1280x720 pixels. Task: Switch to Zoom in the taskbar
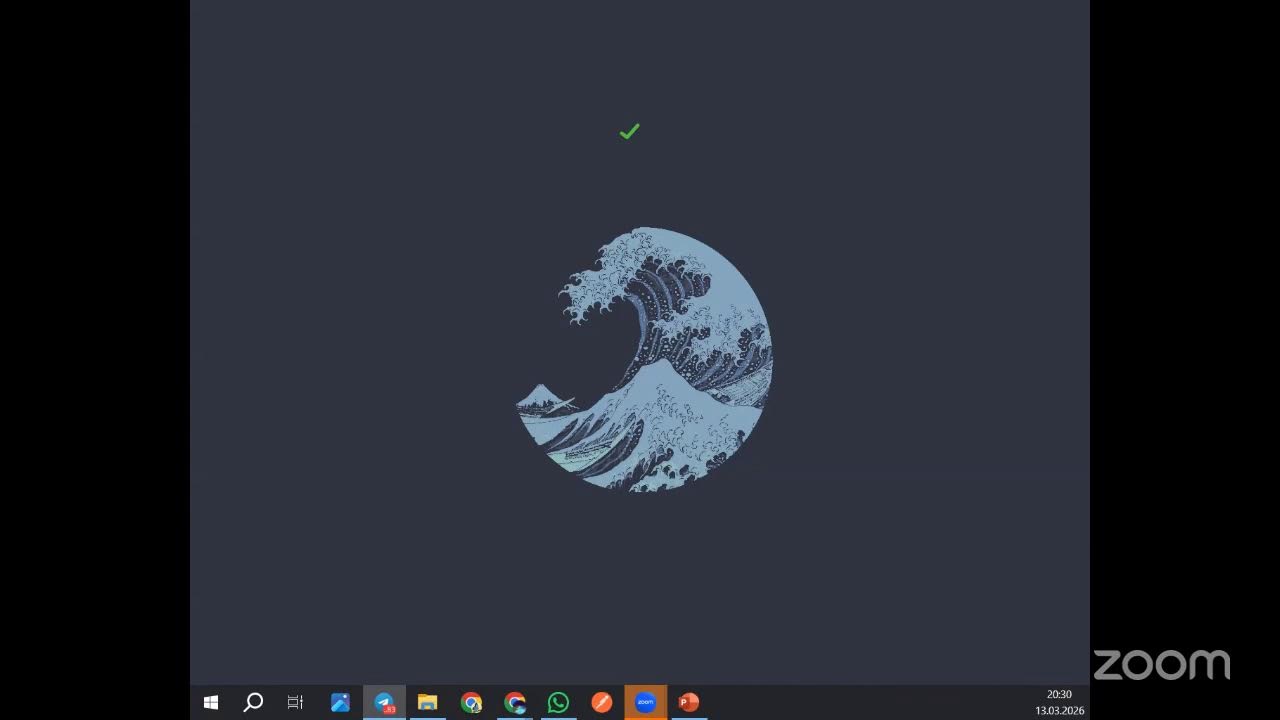pos(645,703)
